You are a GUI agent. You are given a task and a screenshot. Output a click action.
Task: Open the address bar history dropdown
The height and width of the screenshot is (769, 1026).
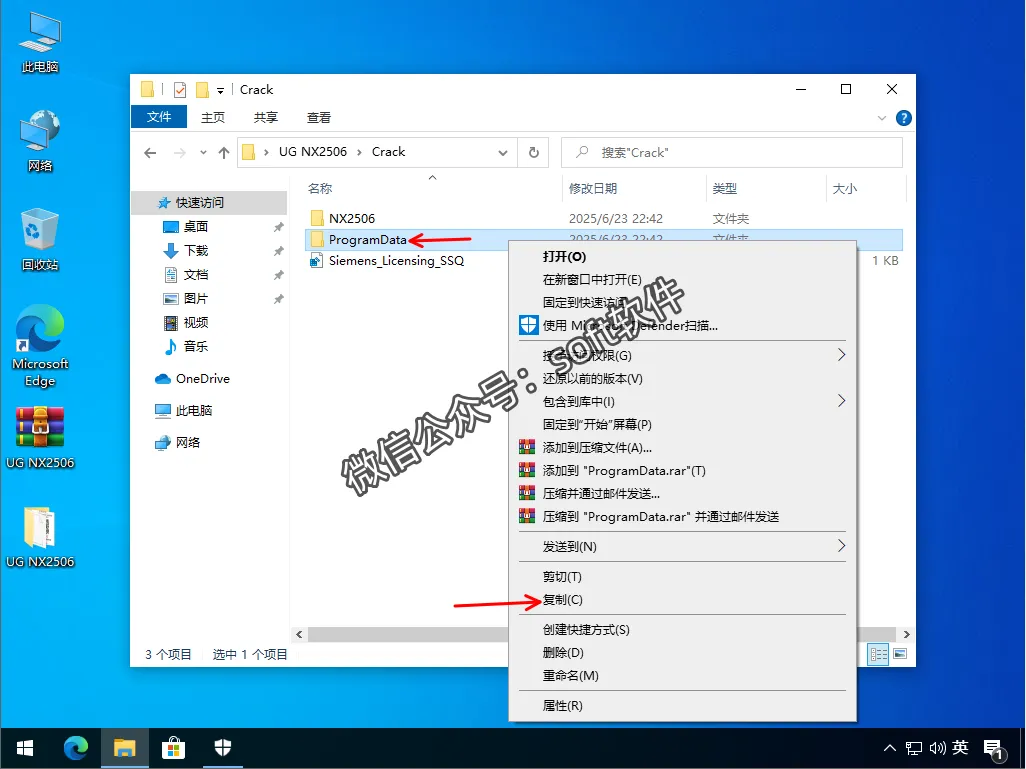[x=503, y=152]
